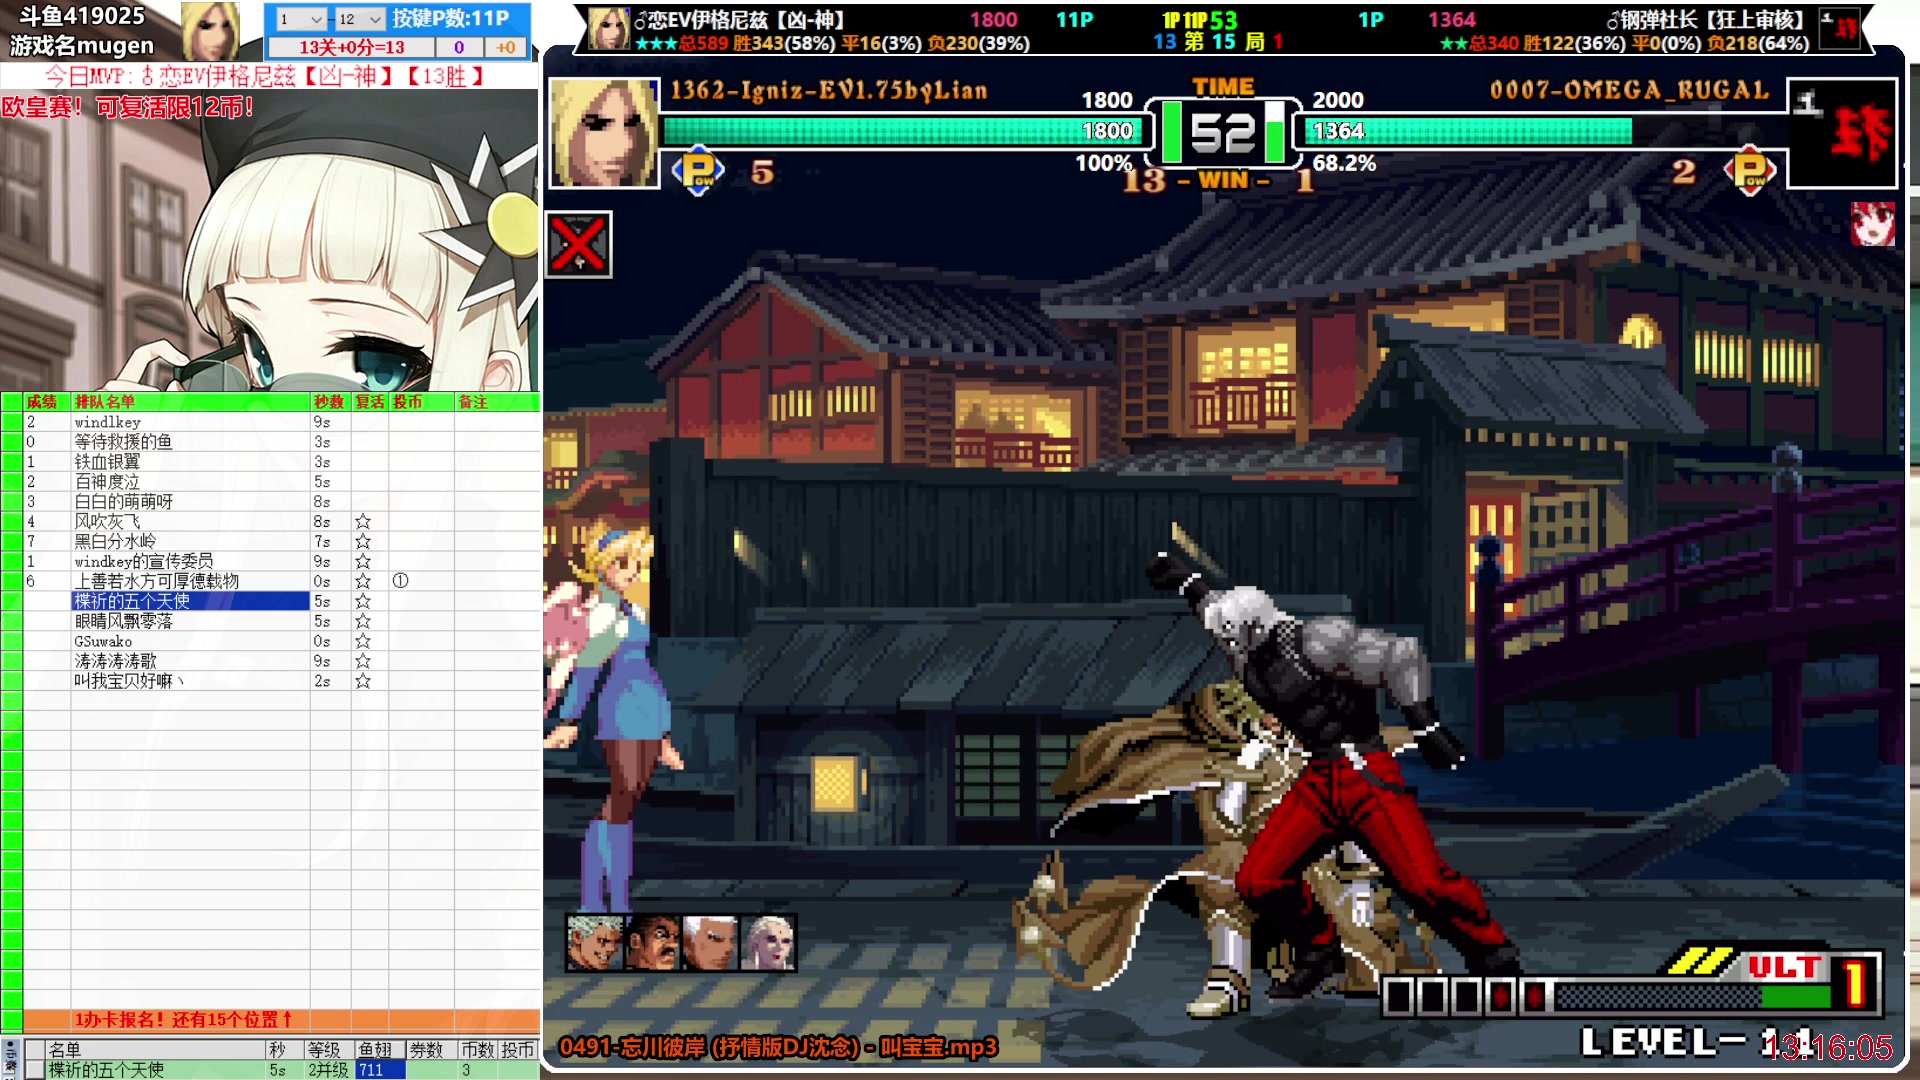This screenshot has width=1920, height=1080.
Task: Select the 百神度泣 queue entry
Action: click(107, 482)
